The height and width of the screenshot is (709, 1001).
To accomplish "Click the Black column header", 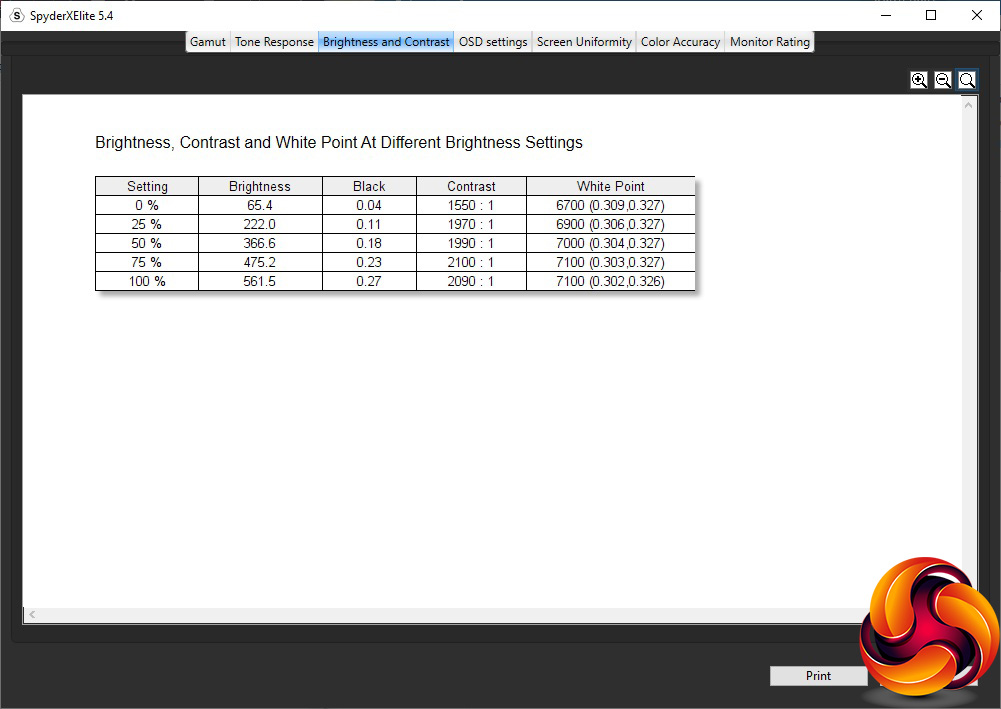I will coord(369,186).
